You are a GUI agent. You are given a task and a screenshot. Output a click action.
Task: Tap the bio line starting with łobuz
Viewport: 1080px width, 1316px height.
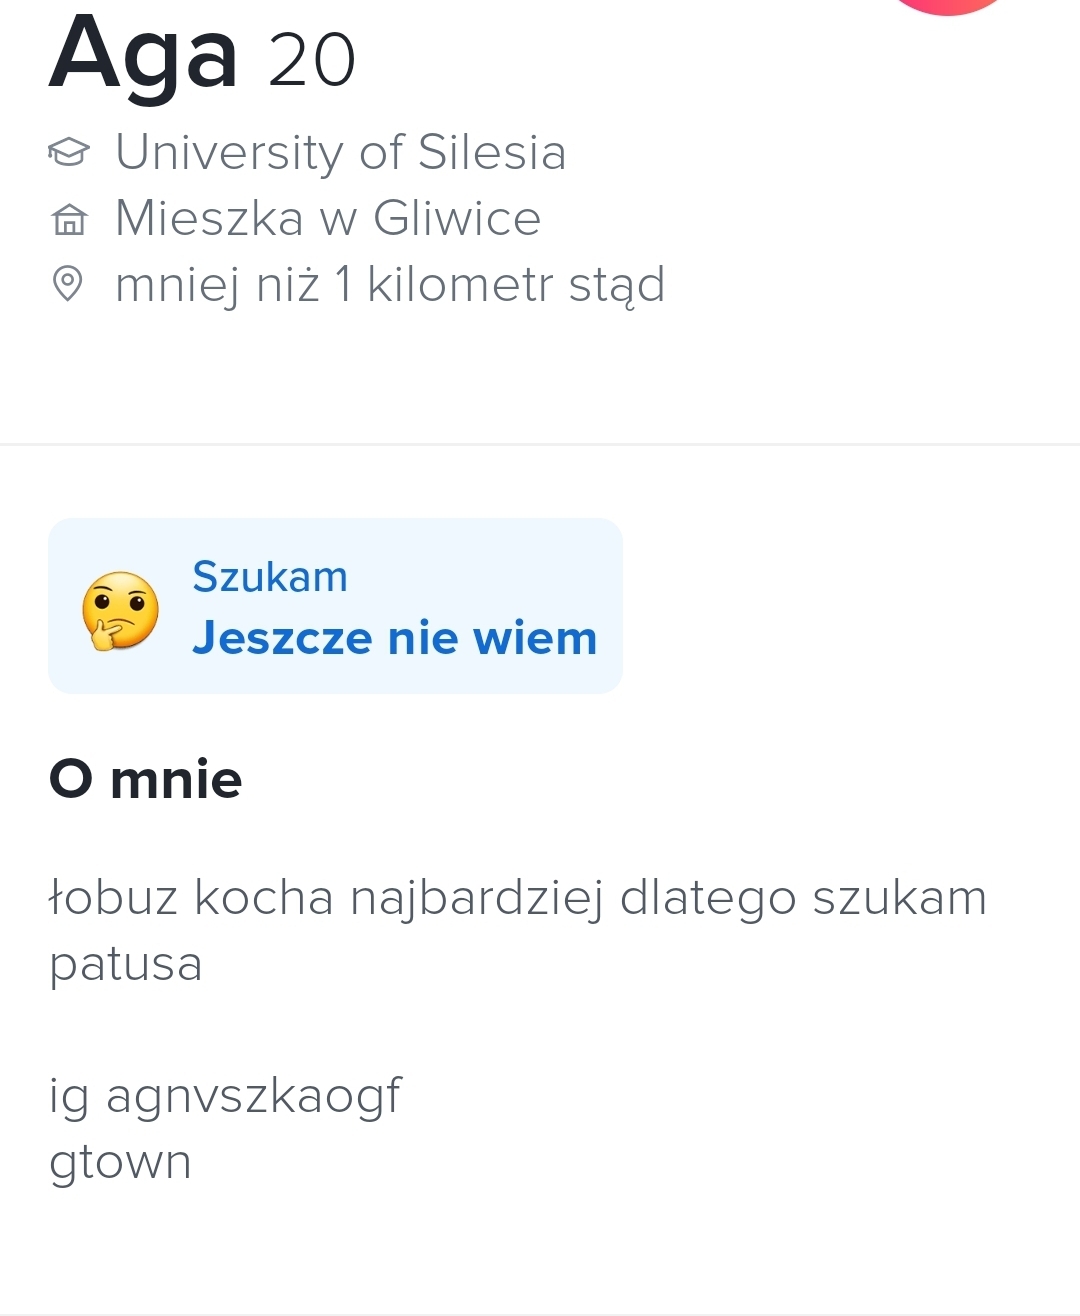pos(517,897)
